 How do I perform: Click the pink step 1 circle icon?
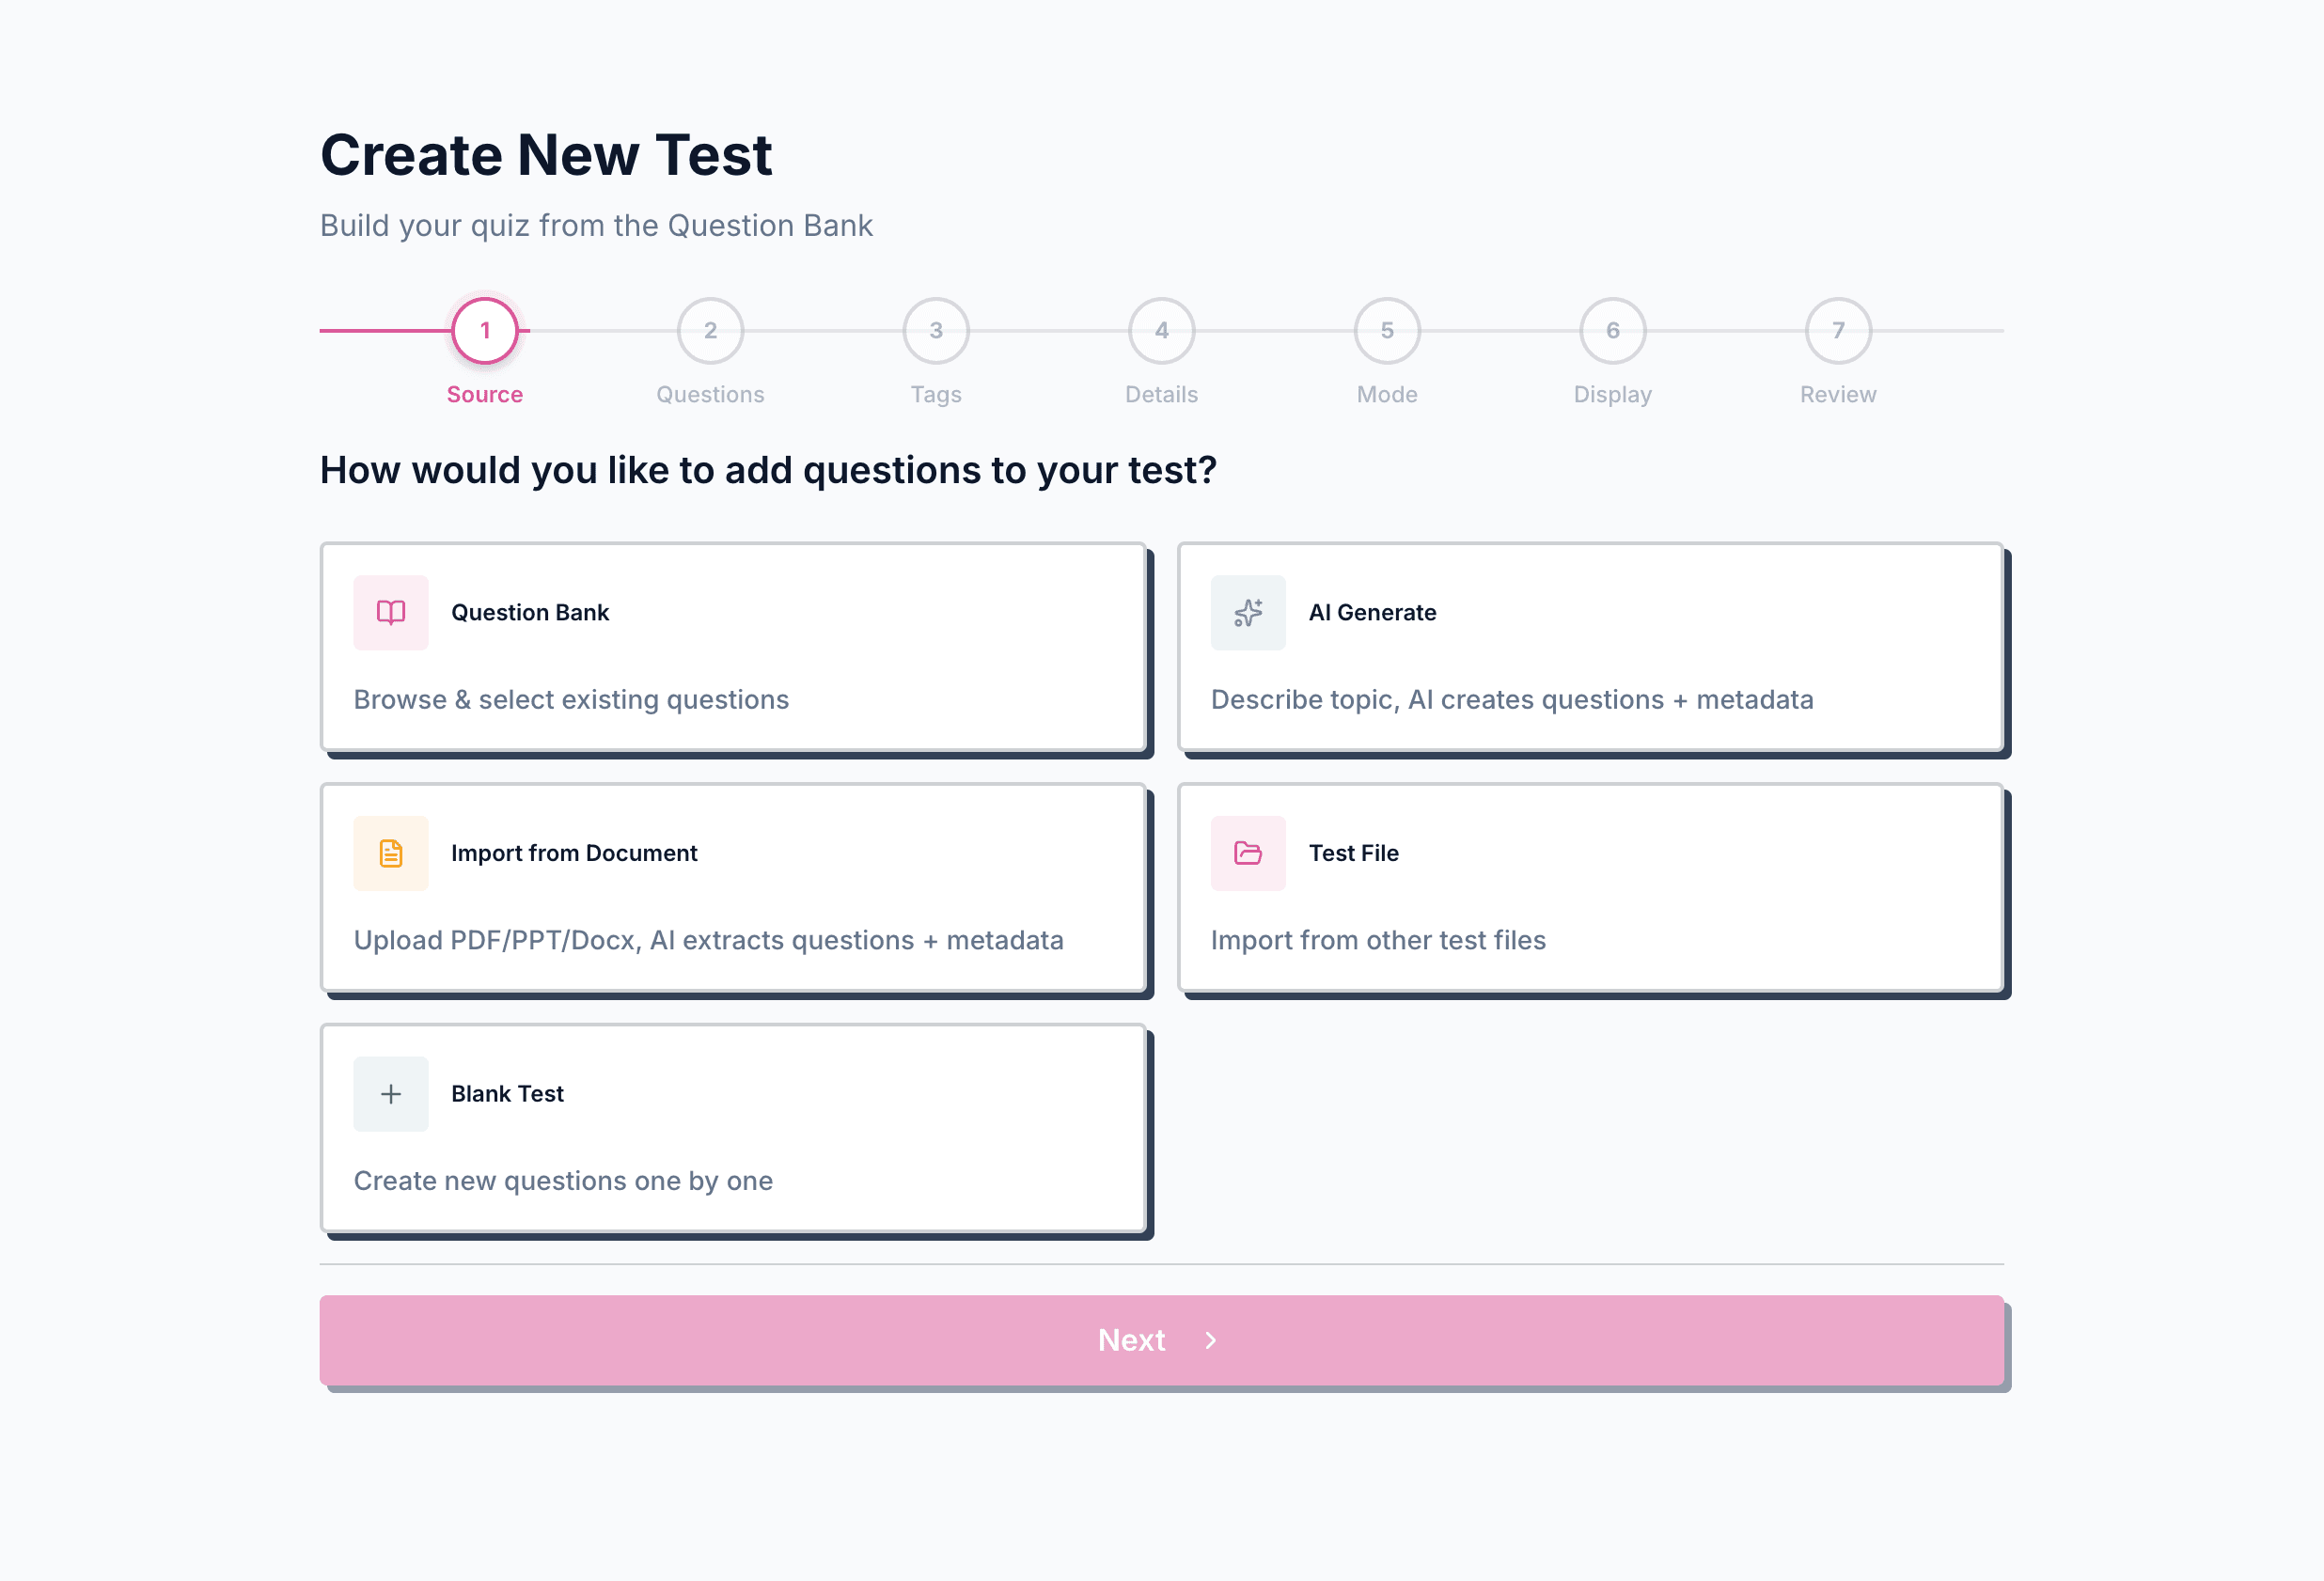485,331
